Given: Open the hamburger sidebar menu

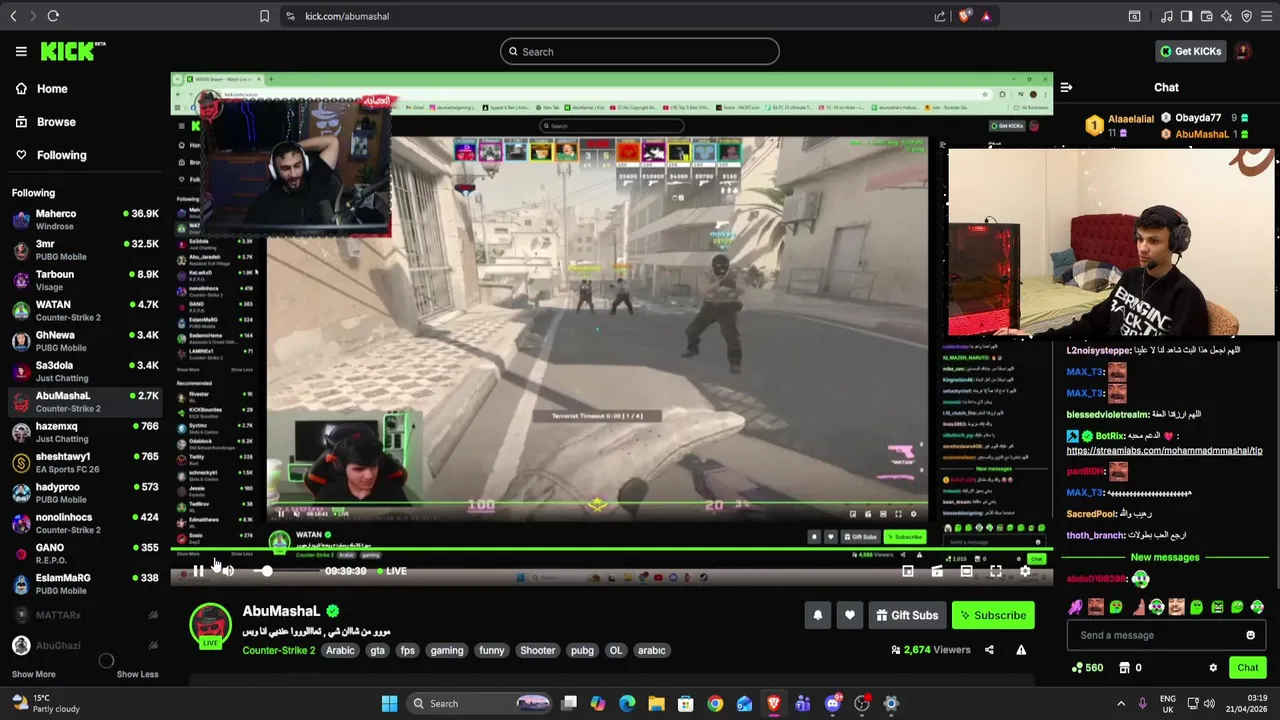Looking at the screenshot, I should point(21,51).
